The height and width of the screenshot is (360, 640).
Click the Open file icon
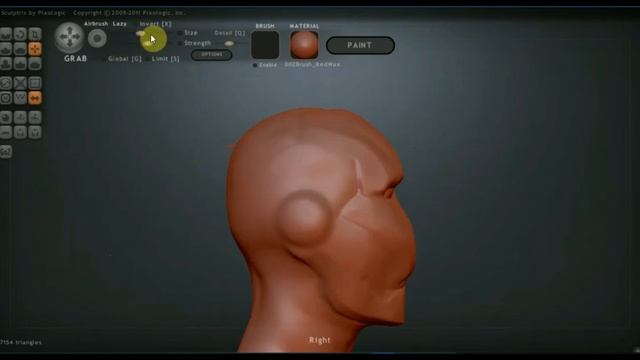click(x=6, y=132)
